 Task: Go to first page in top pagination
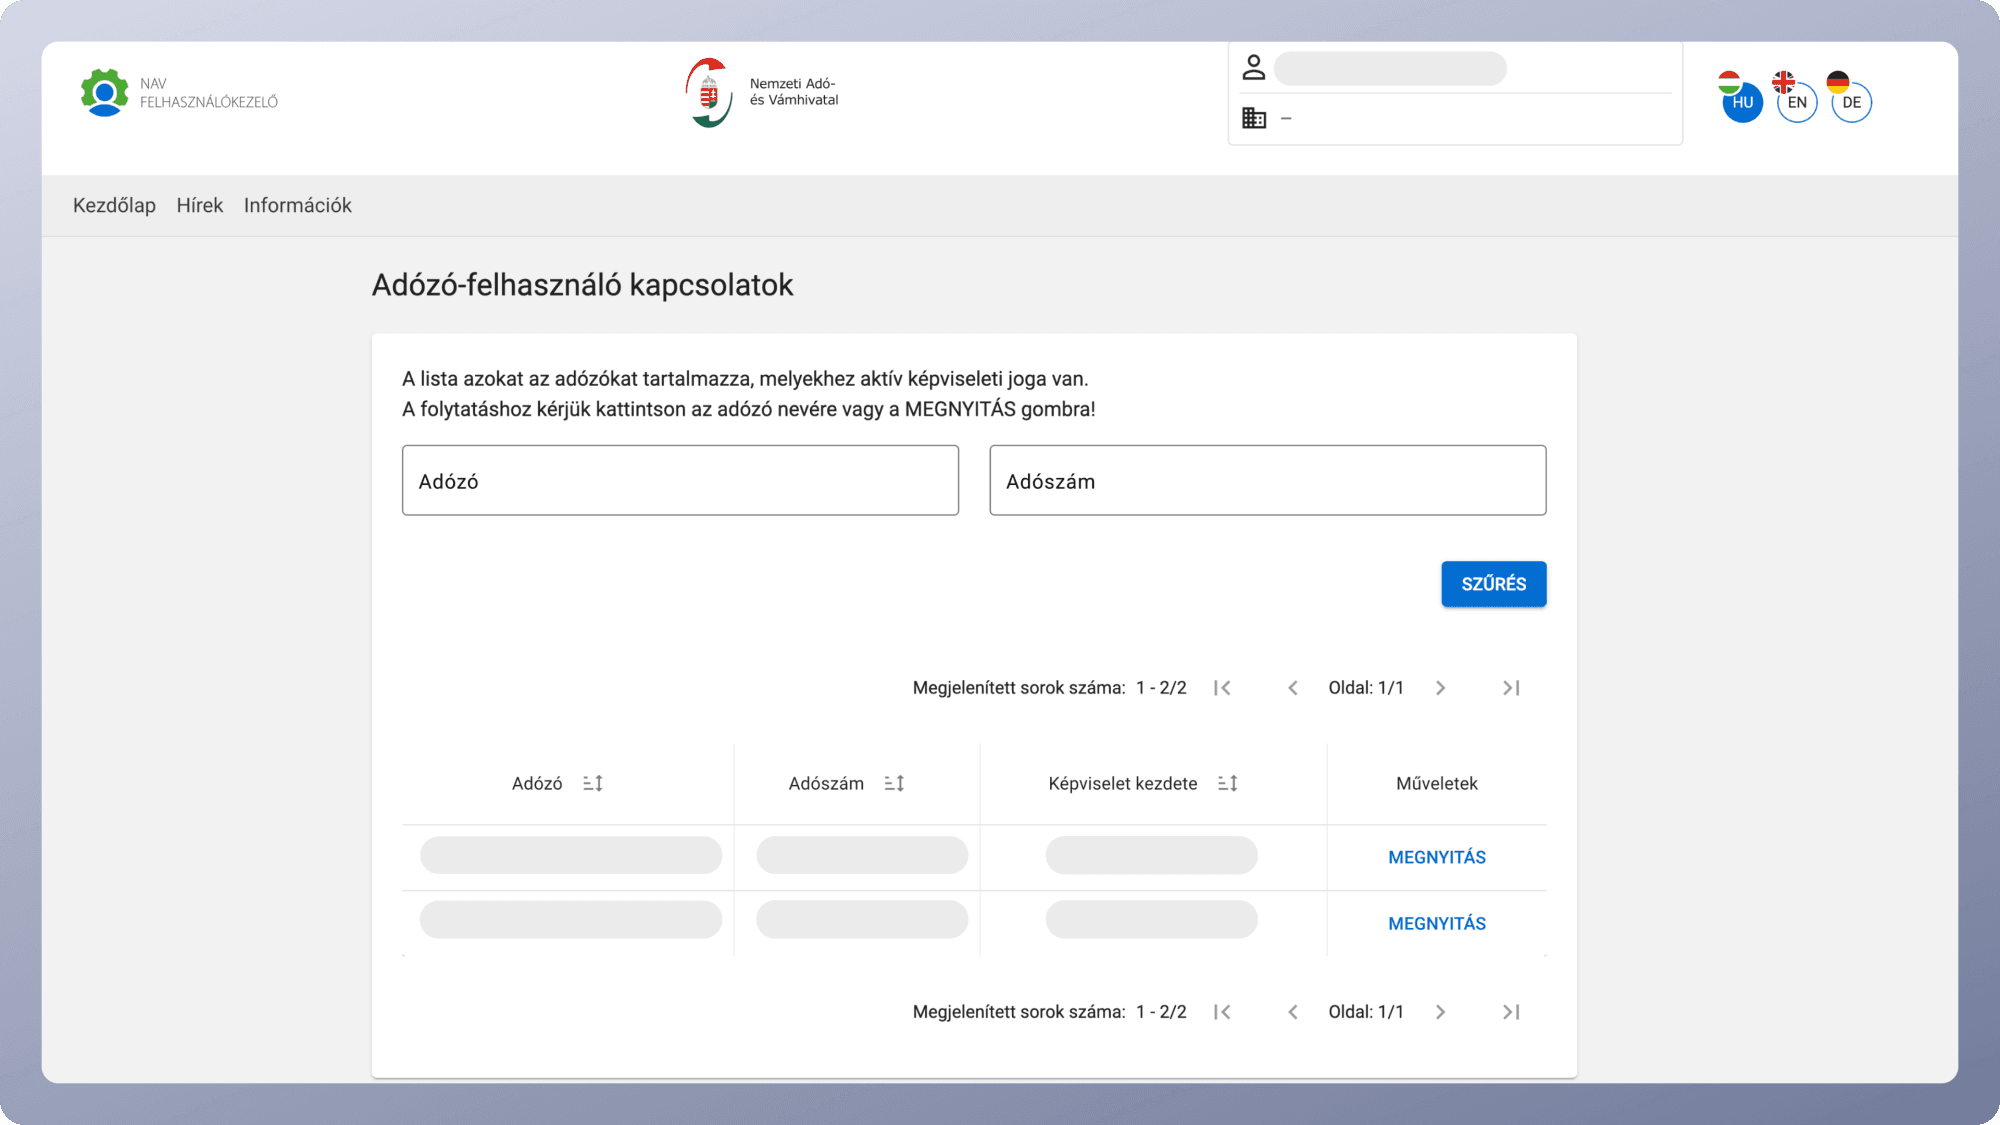[1222, 688]
